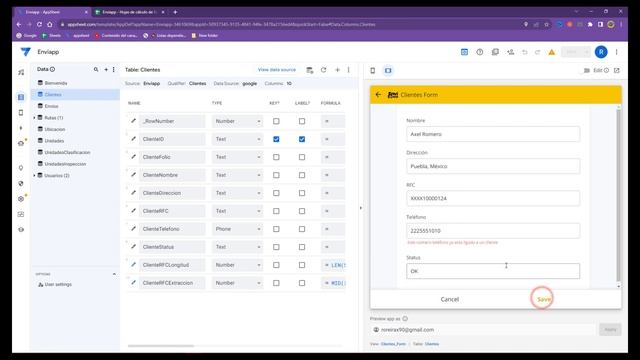Enable LABEL checkbox for ClienteRFC
The height and width of the screenshot is (360, 640).
tap(302, 211)
